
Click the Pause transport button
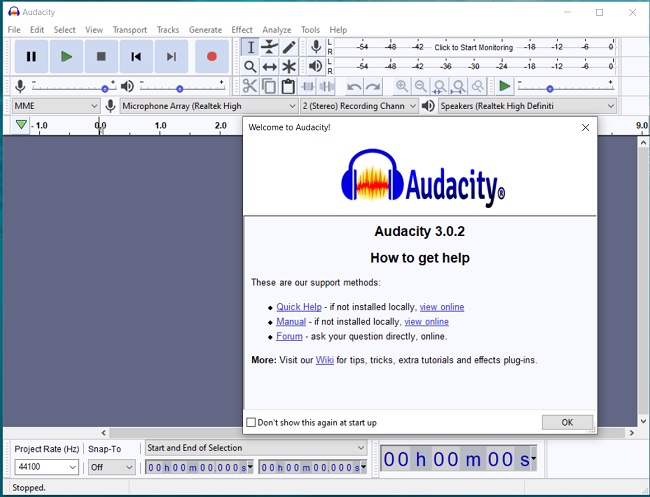click(x=31, y=56)
